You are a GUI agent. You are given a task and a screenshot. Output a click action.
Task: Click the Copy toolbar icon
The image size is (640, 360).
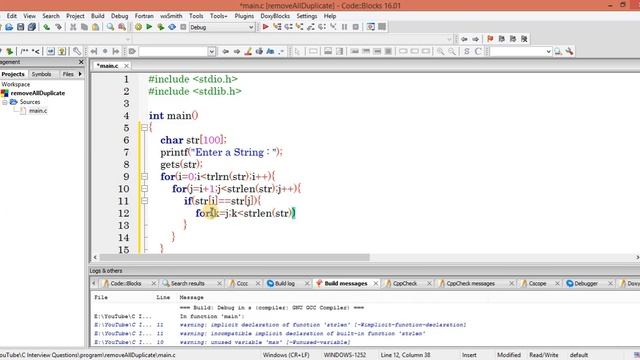[84, 27]
